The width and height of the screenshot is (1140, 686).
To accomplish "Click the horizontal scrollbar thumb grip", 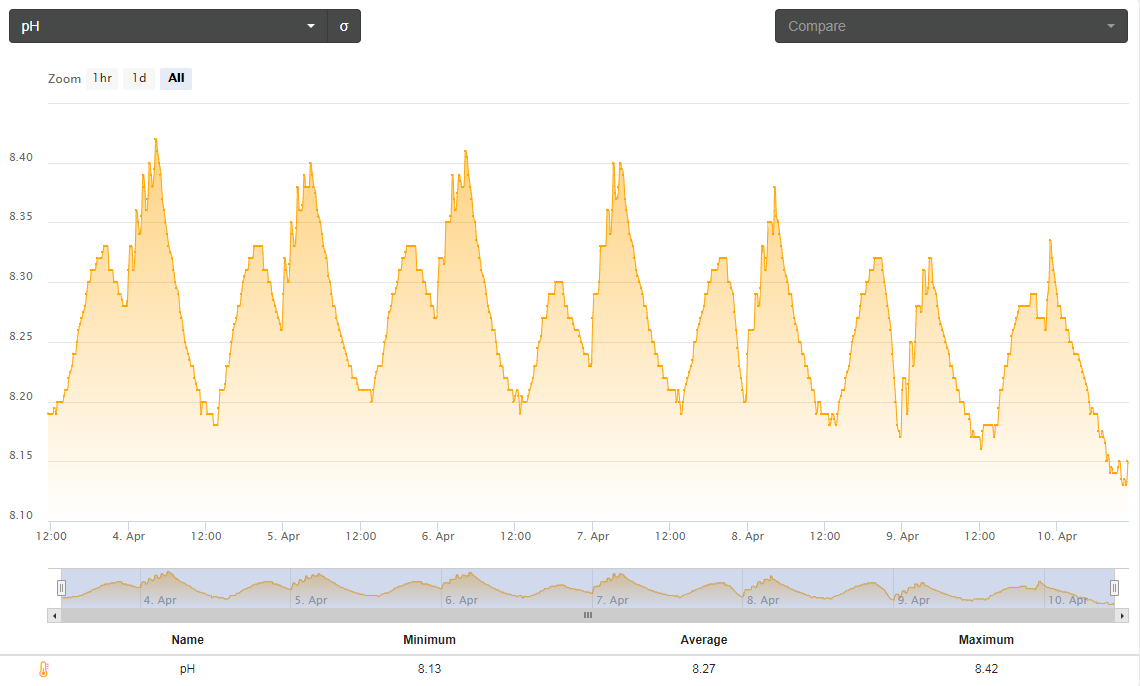I will [x=588, y=616].
